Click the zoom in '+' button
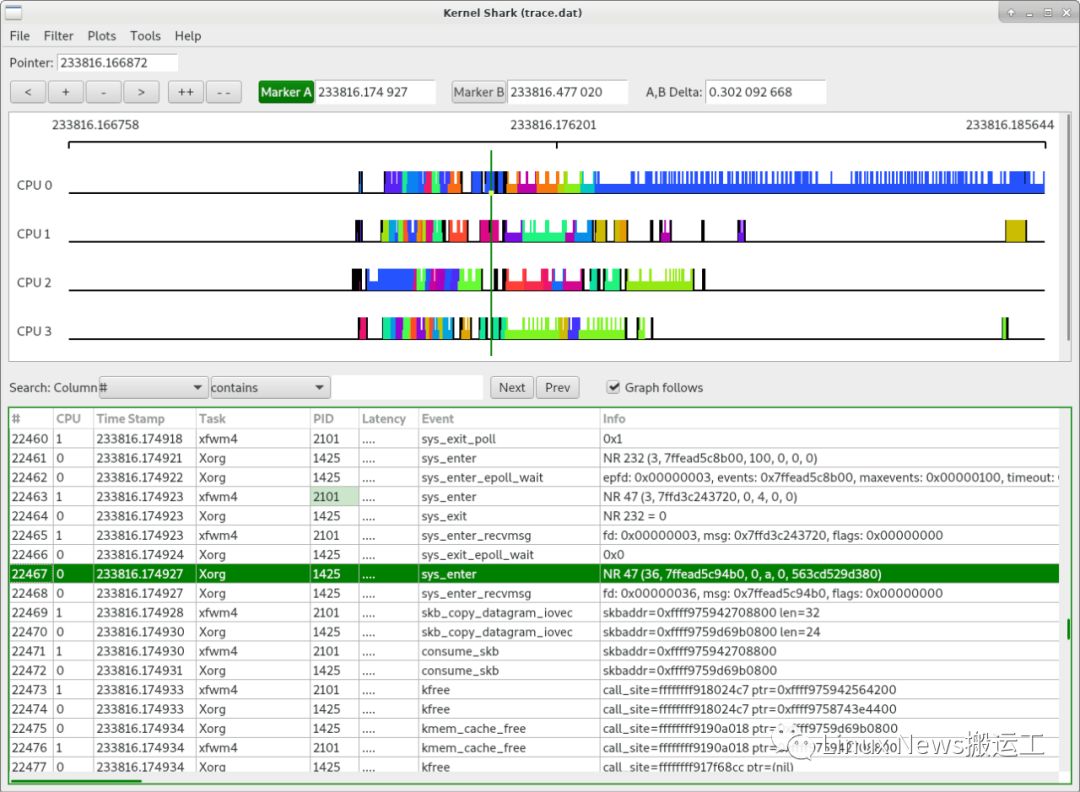This screenshot has width=1080, height=792. click(65, 92)
